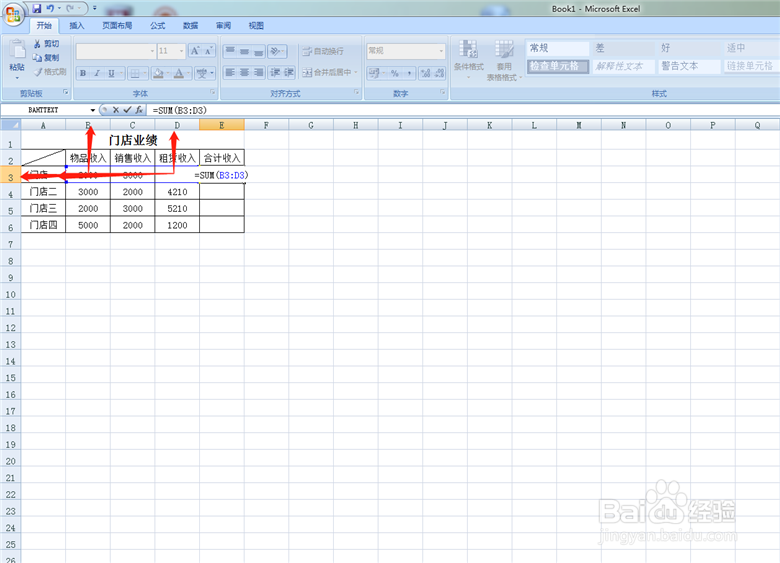780x563 pixels.
Task: Open the 字体 font dialog launcher
Action: [212, 93]
